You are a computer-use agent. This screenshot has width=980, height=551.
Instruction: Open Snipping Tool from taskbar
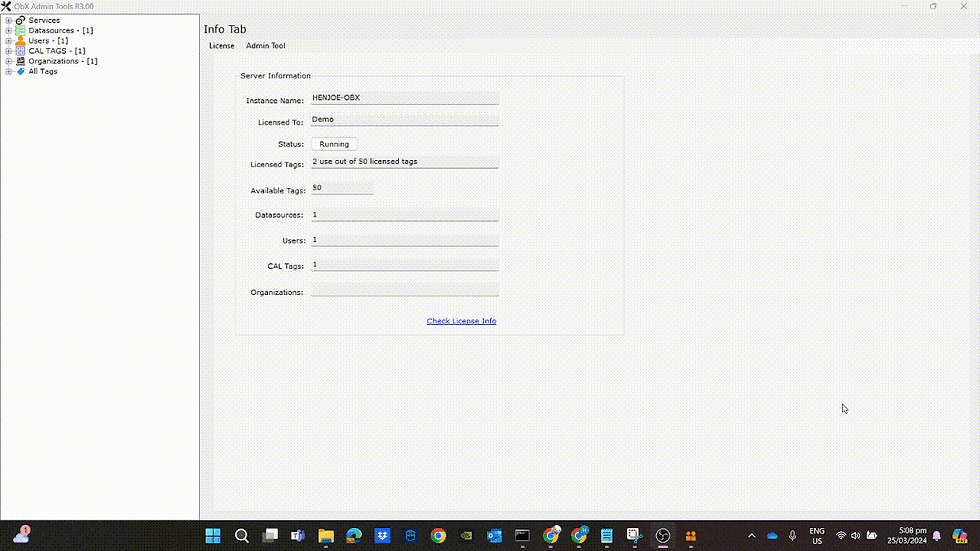tap(635, 535)
